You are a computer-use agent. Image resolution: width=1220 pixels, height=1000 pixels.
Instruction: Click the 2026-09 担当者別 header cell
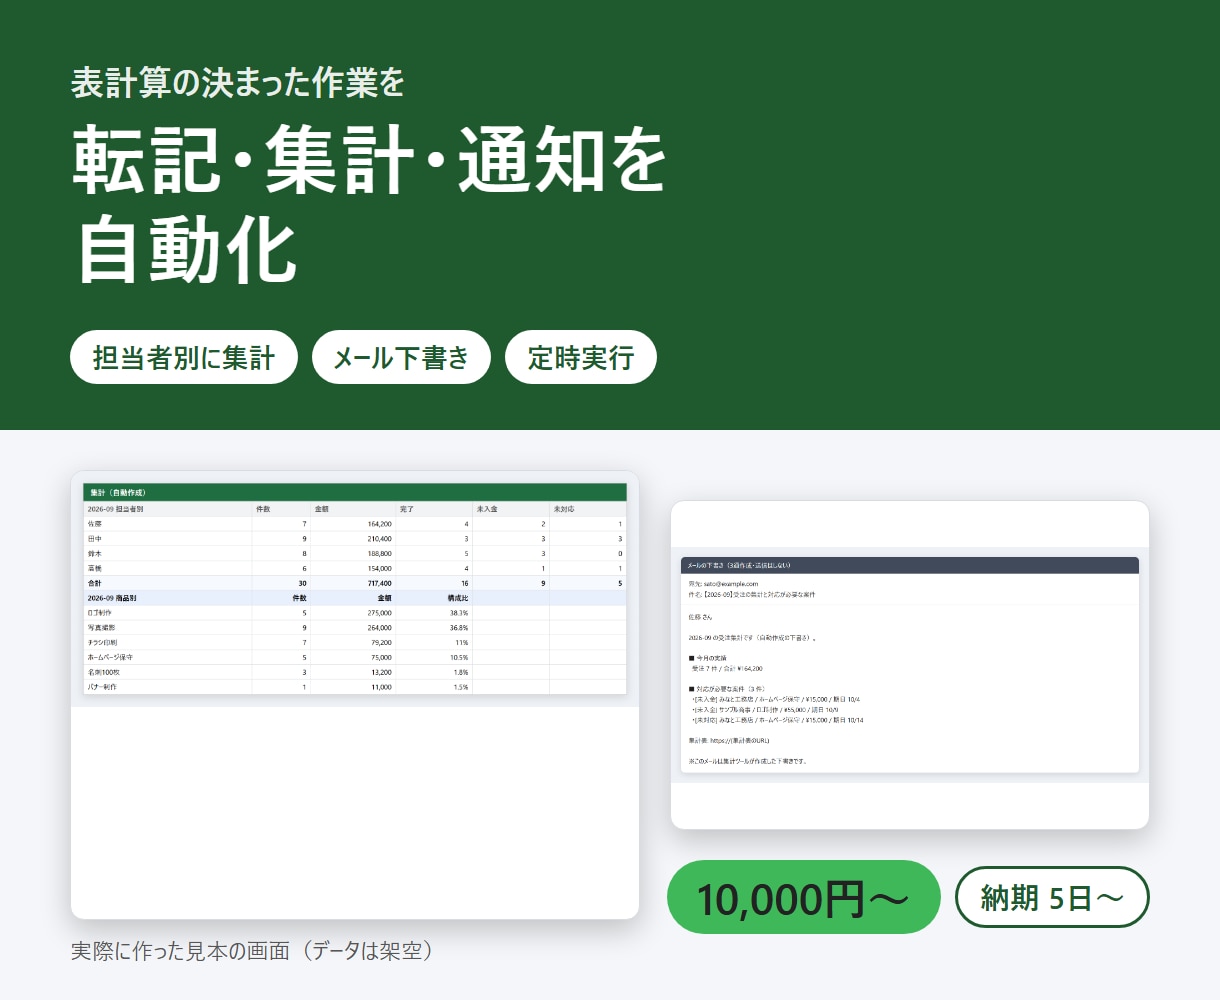pyautogui.click(x=168, y=509)
